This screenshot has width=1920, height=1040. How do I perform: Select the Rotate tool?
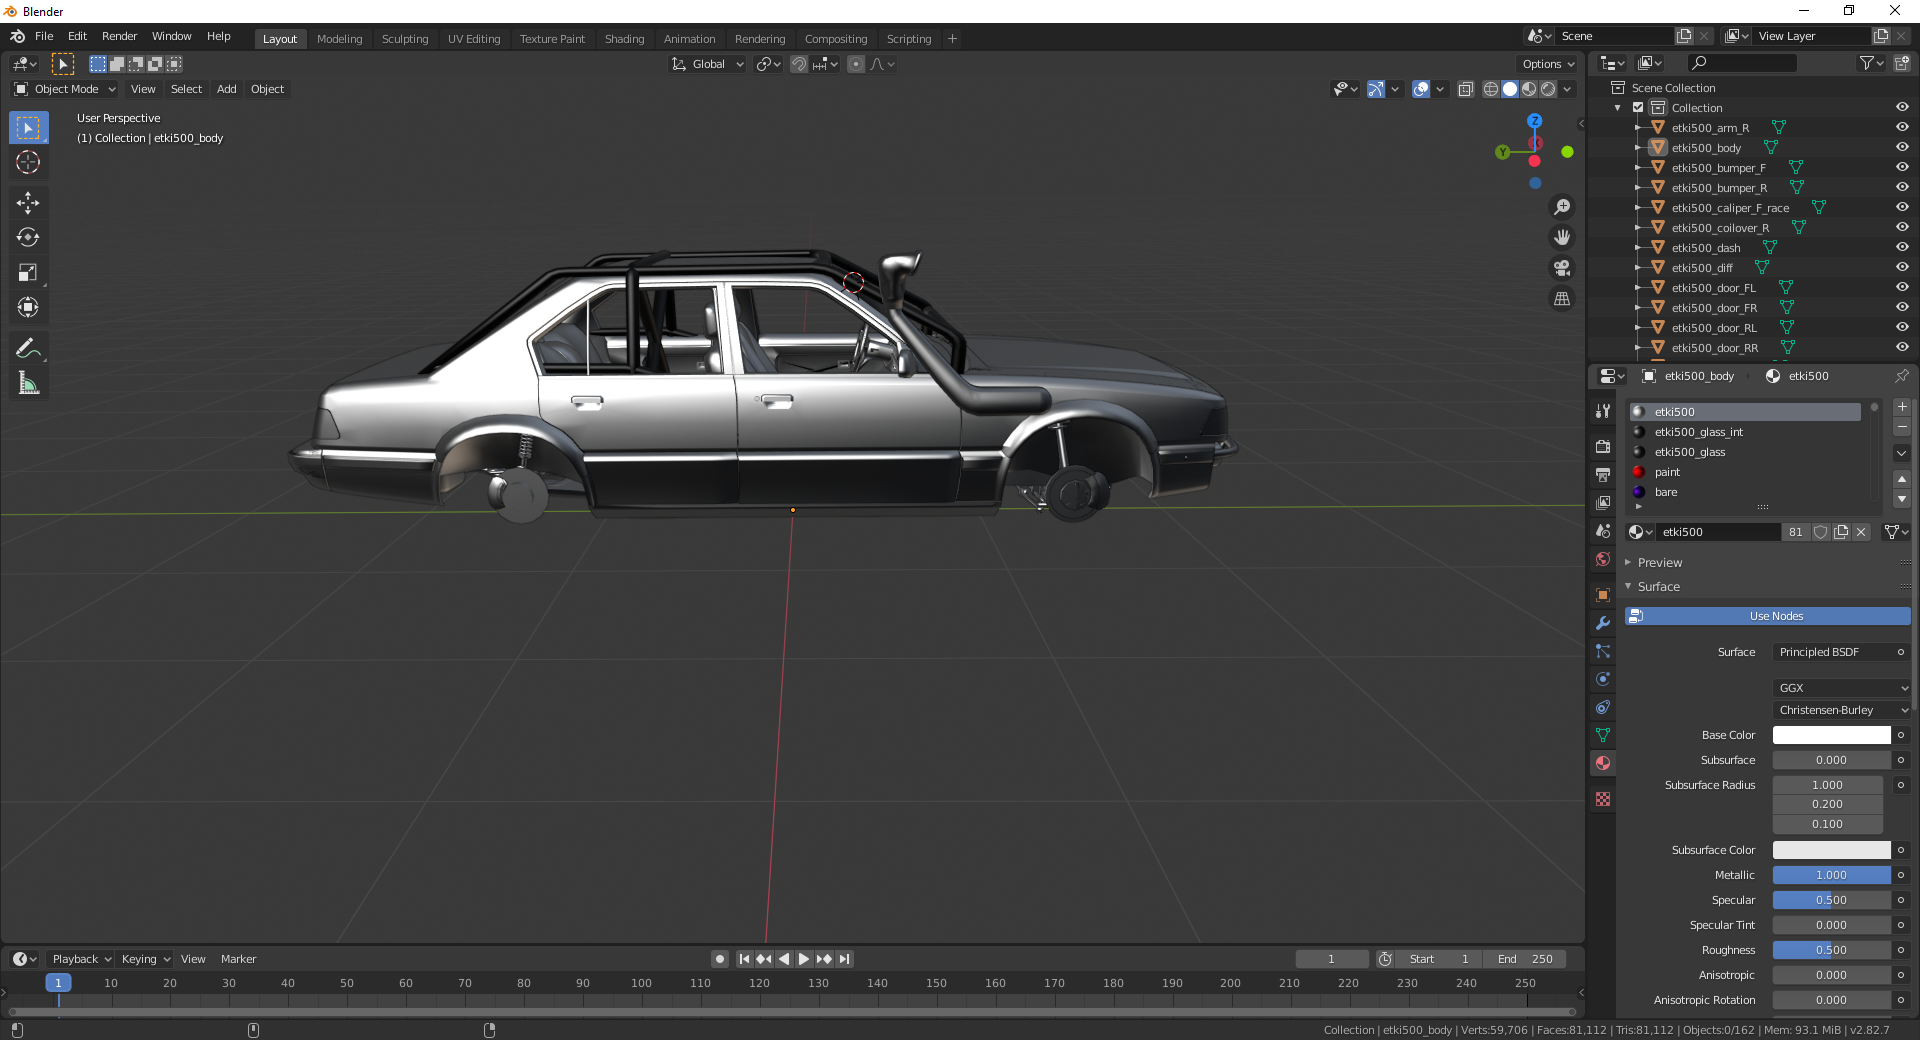coord(28,237)
